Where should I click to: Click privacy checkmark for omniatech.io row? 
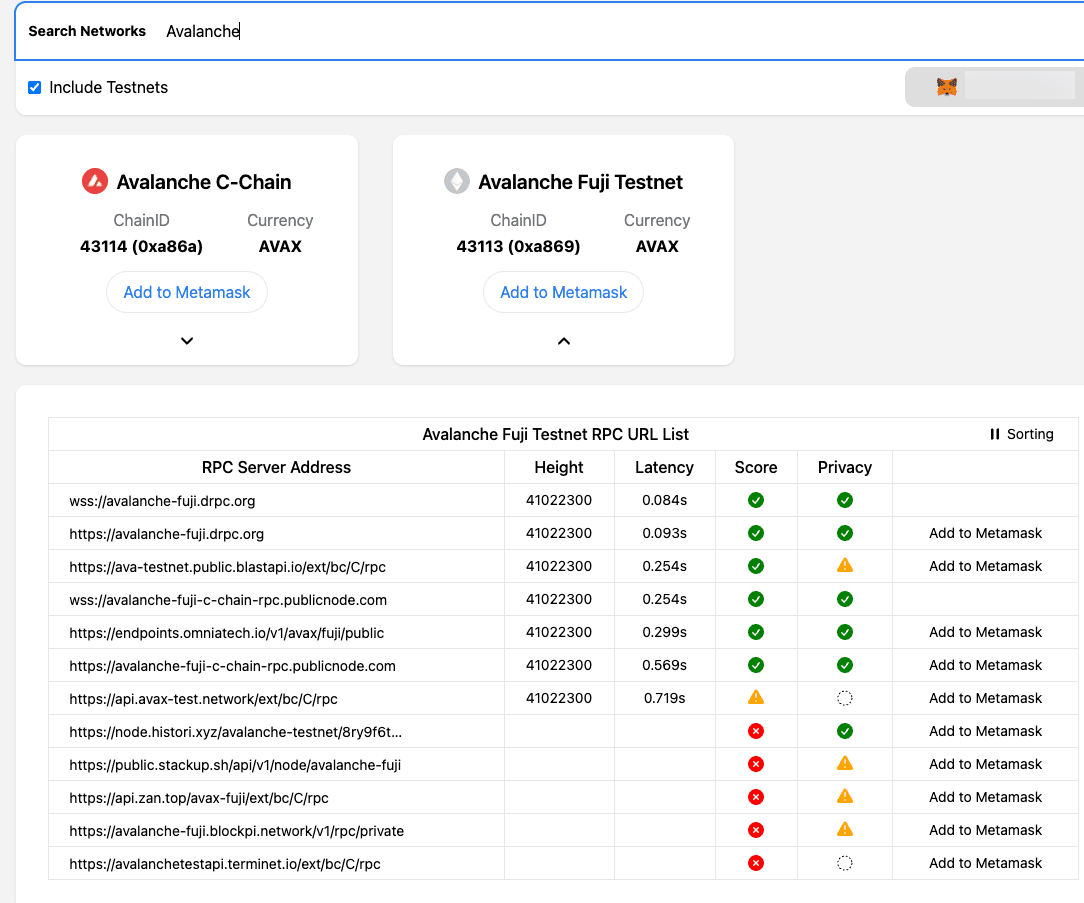pos(844,632)
